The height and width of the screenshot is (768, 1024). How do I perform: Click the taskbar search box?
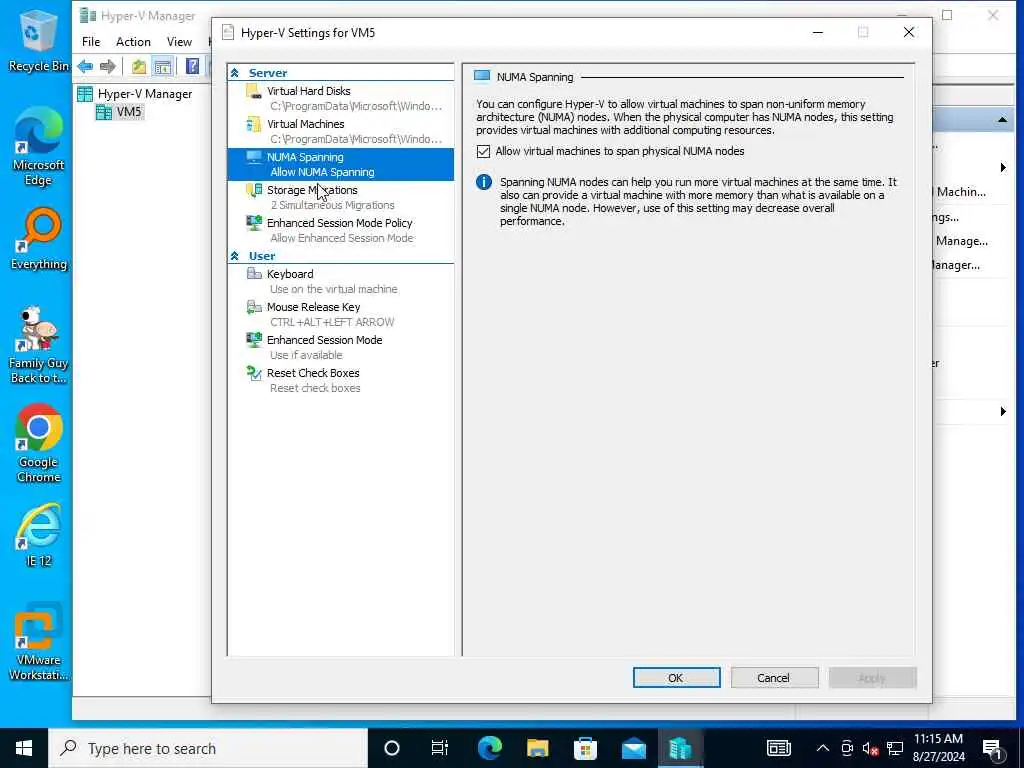click(x=208, y=748)
